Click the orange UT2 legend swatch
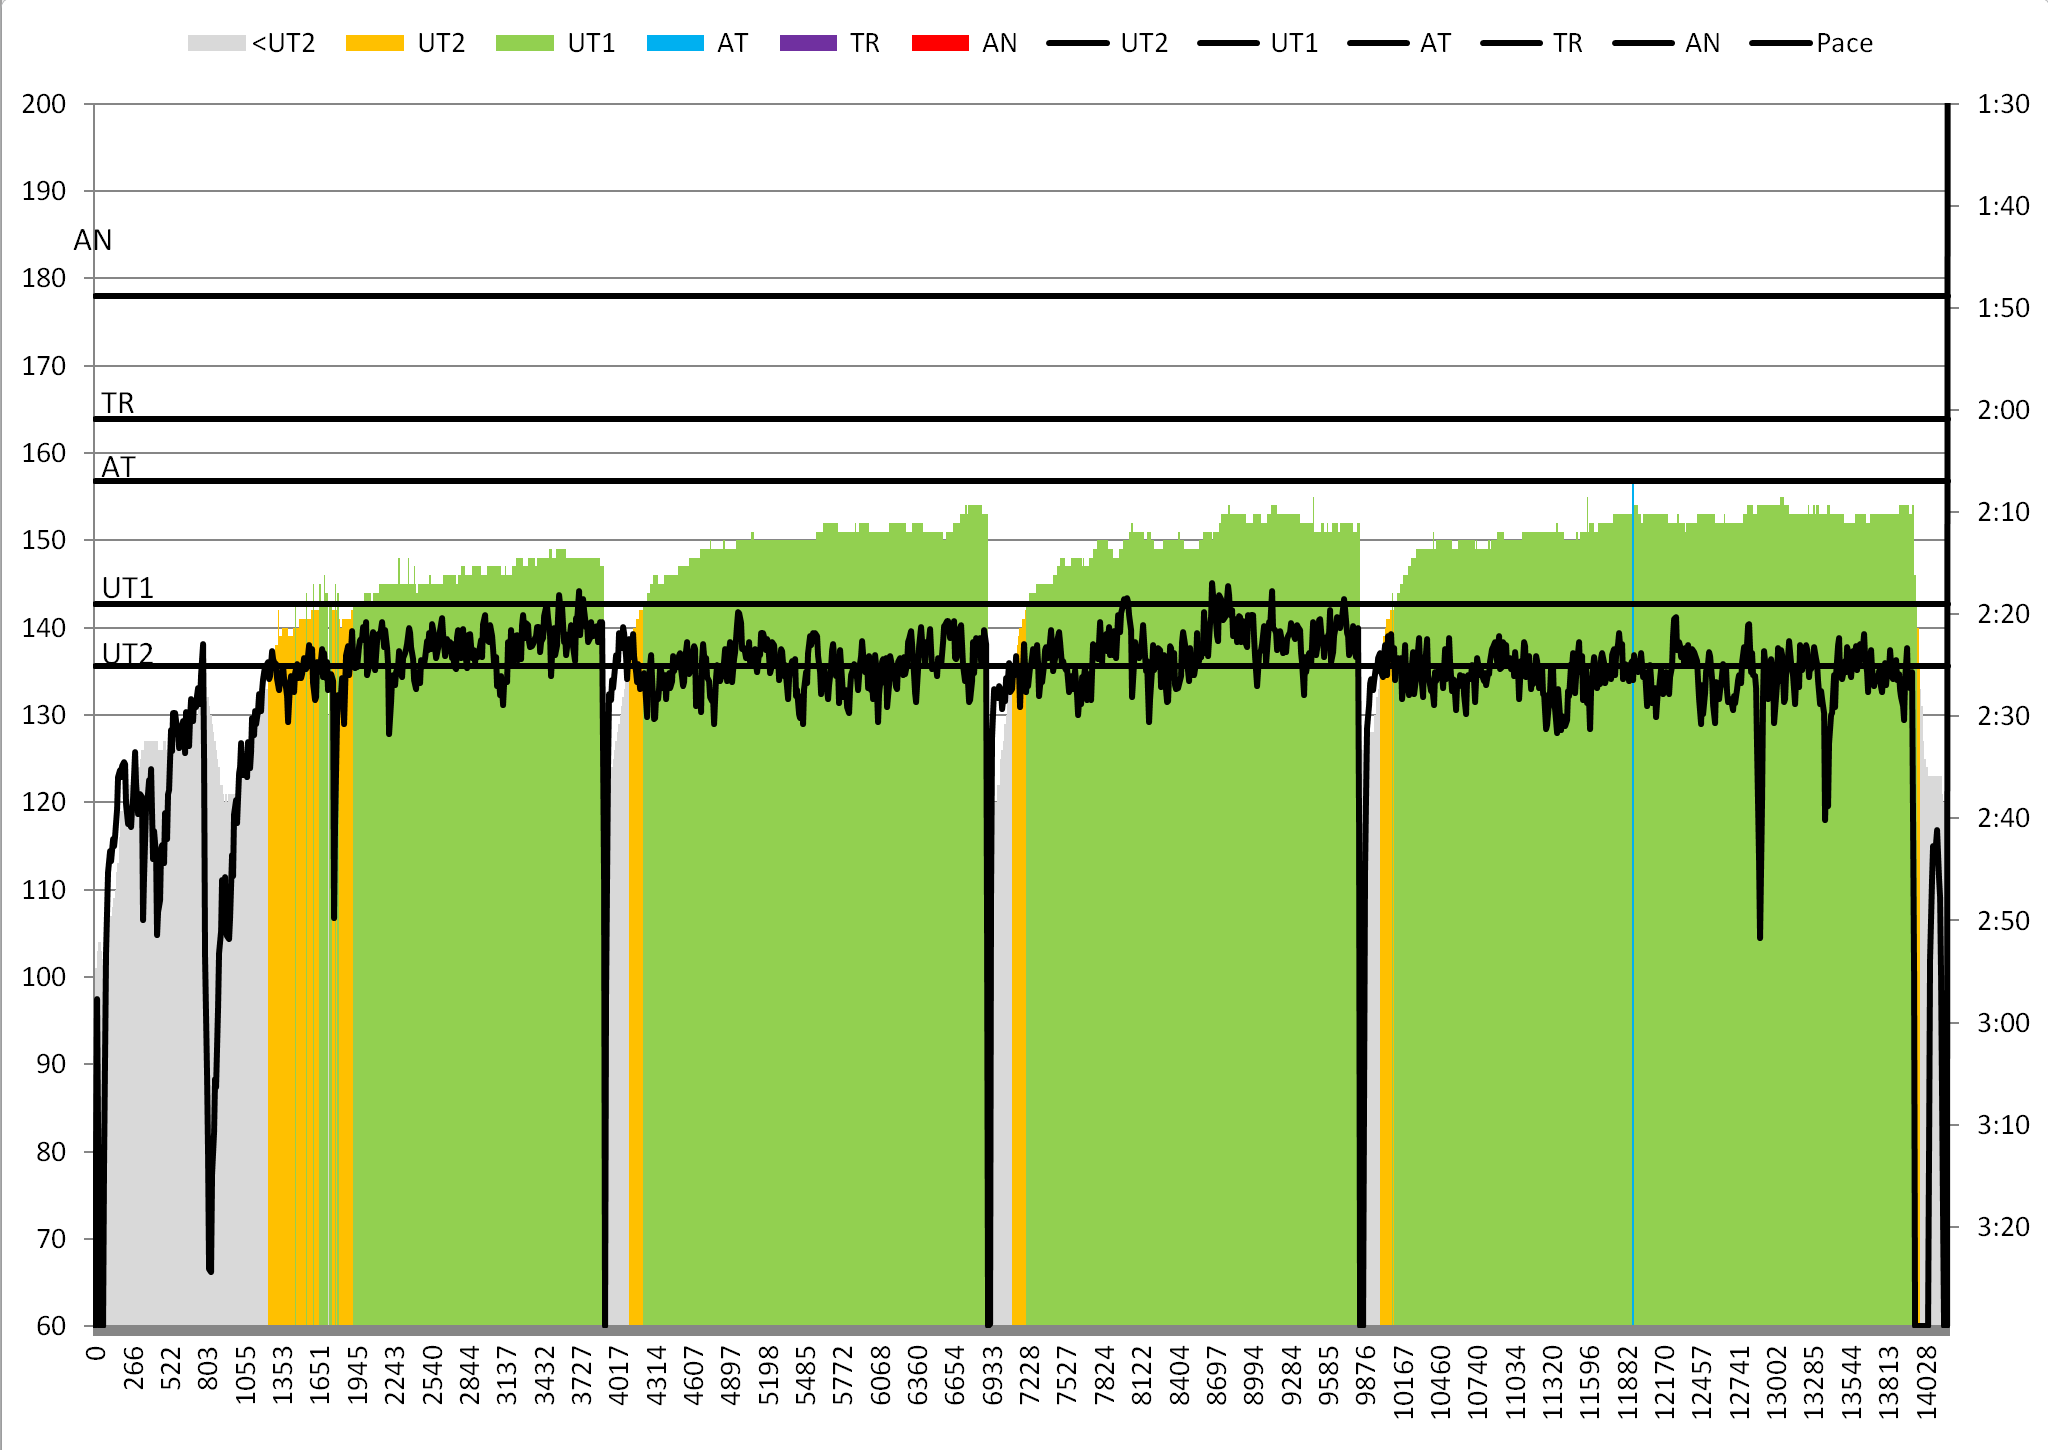This screenshot has height=1450, width=2048. (x=374, y=43)
